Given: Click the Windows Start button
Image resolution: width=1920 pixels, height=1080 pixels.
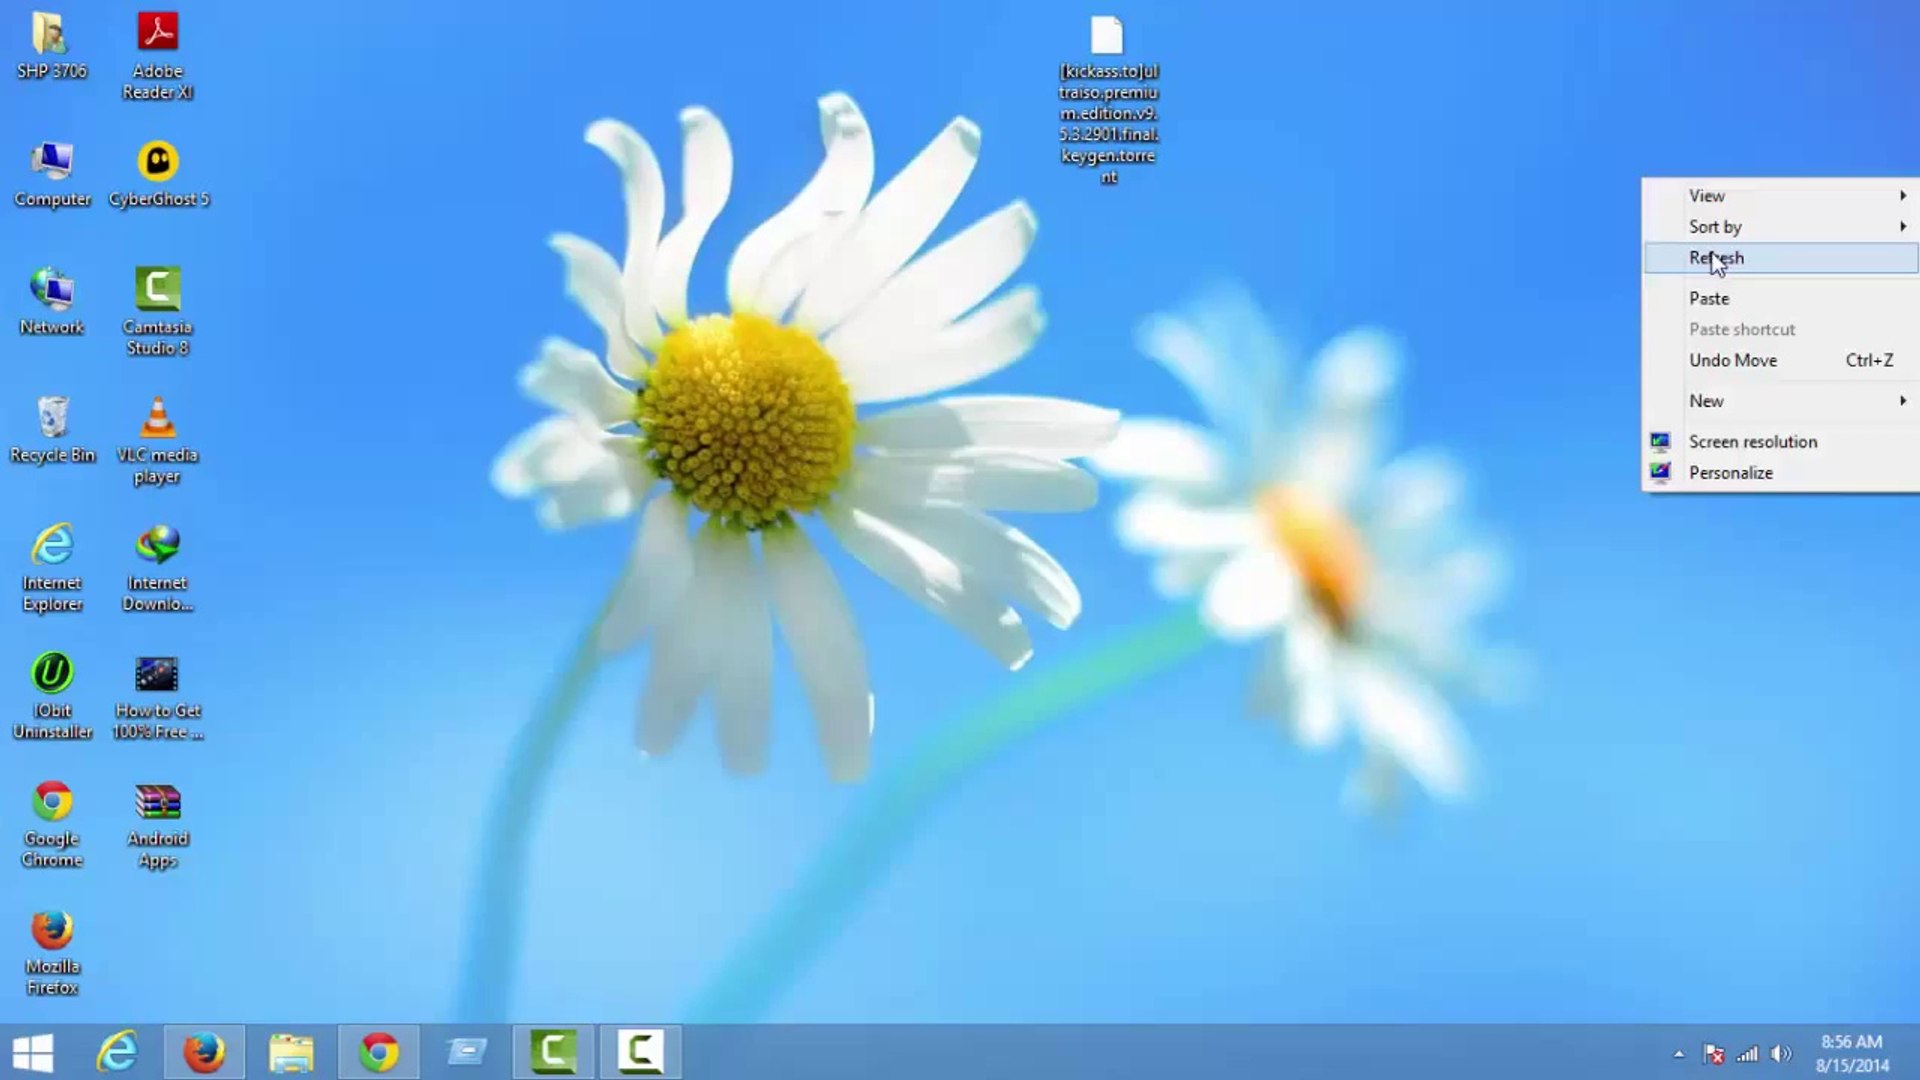Looking at the screenshot, I should 33,1052.
